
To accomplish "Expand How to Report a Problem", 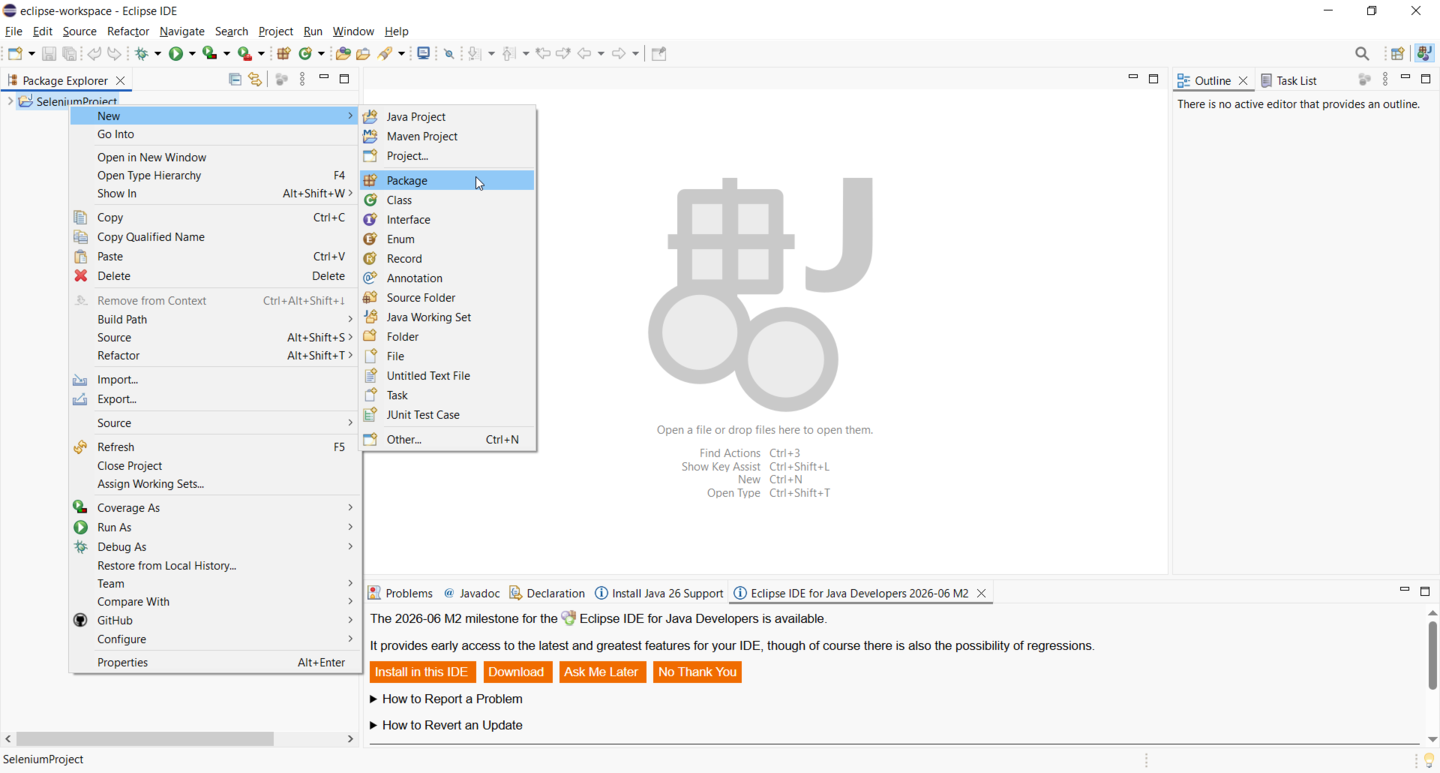I will (446, 699).
